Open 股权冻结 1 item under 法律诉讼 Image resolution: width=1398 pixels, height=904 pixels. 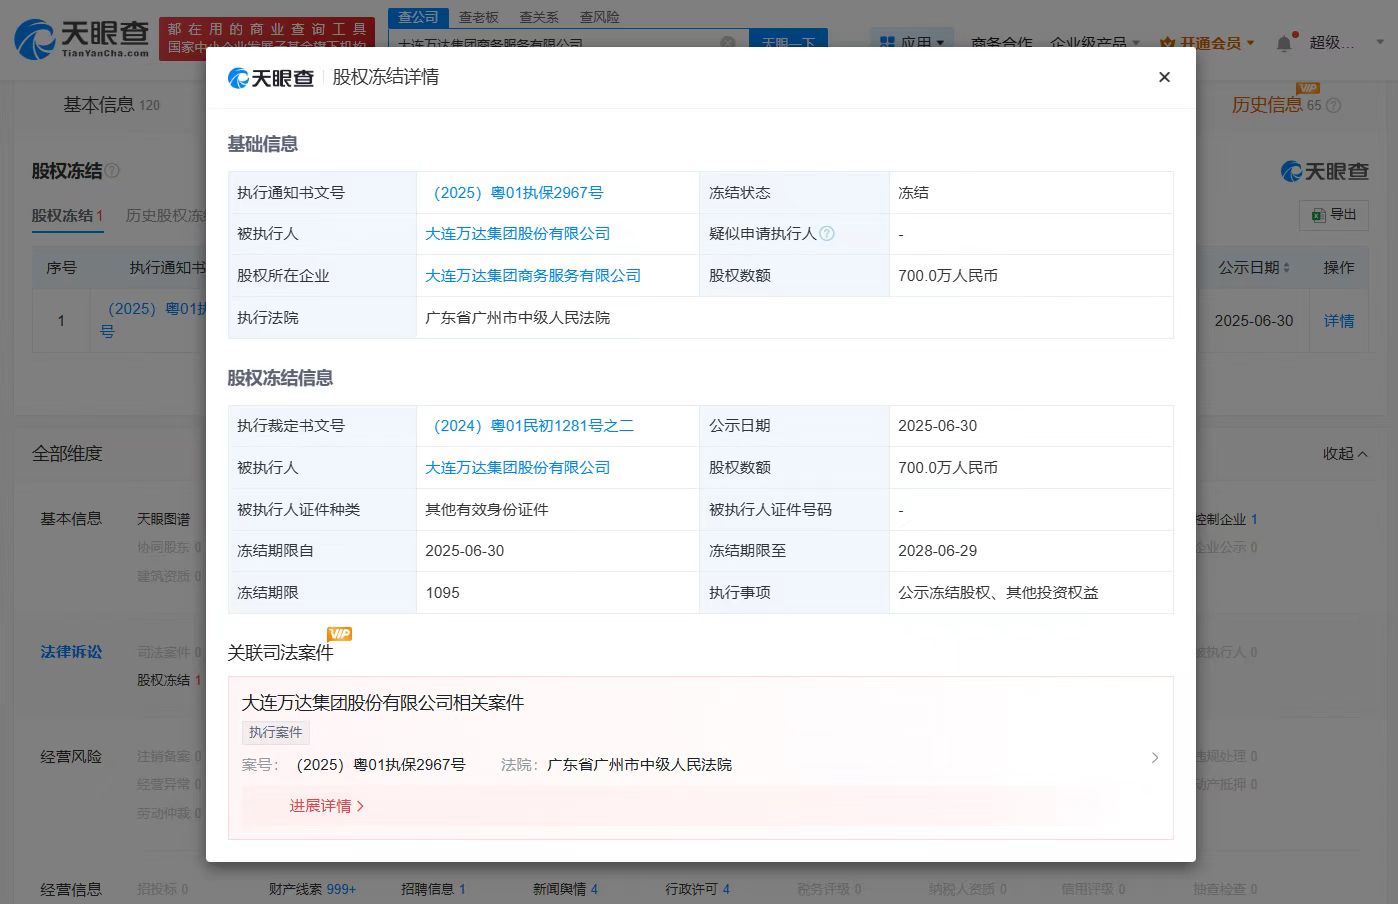pos(169,680)
